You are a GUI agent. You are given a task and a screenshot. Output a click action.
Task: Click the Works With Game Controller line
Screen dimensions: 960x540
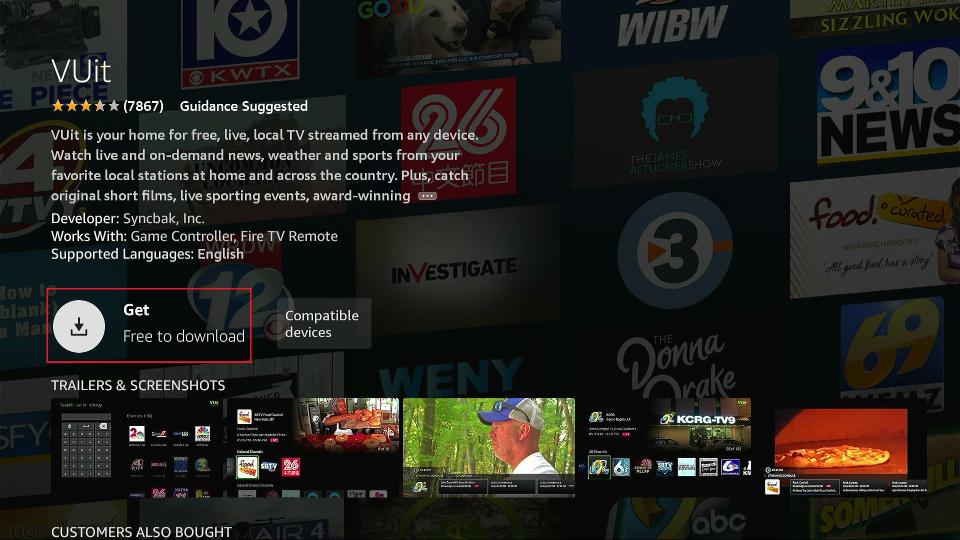tap(194, 236)
